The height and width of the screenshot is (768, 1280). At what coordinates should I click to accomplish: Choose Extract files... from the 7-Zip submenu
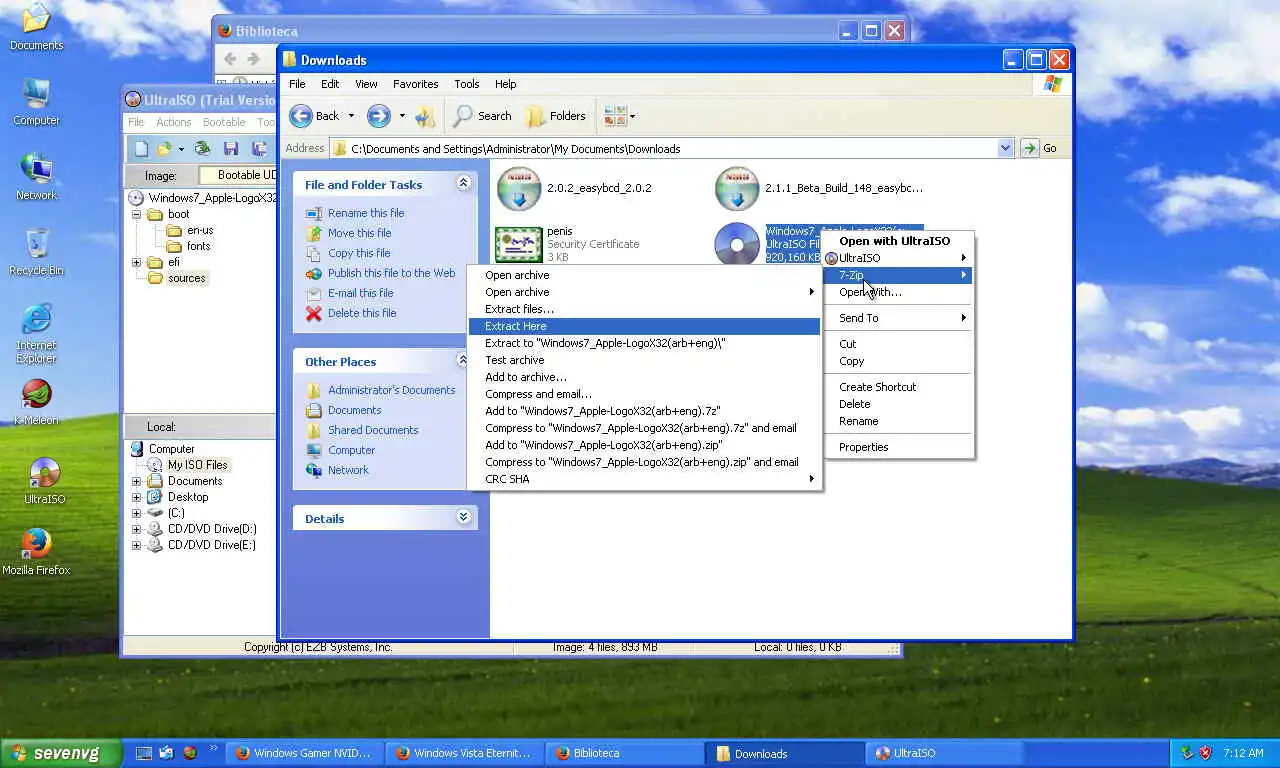[644, 309]
